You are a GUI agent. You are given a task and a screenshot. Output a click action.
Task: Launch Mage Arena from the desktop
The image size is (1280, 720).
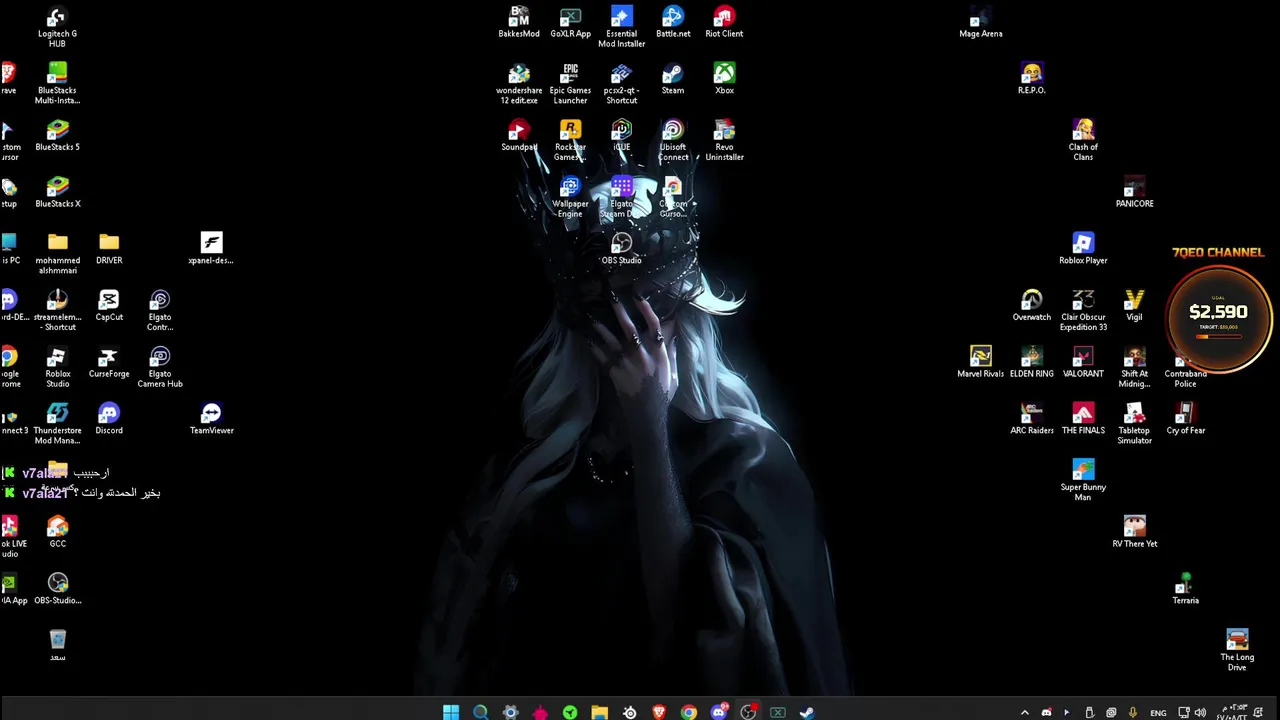pos(981,22)
